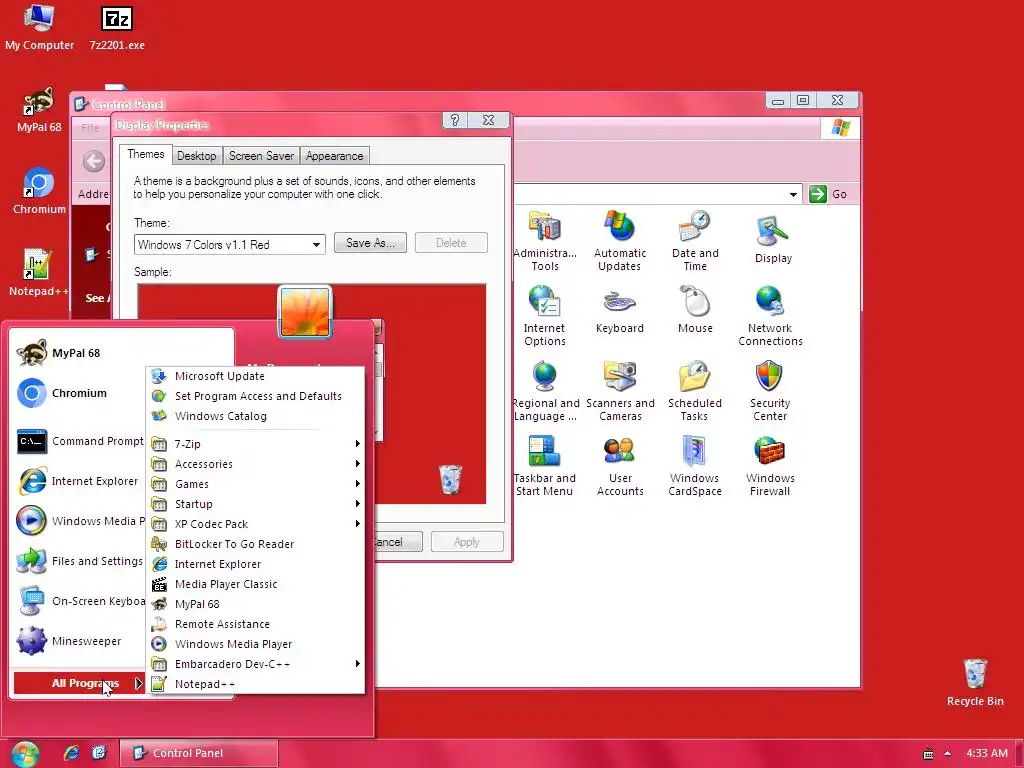Expand the XP Codec Pack submenu
1024x768 pixels.
pos(256,524)
